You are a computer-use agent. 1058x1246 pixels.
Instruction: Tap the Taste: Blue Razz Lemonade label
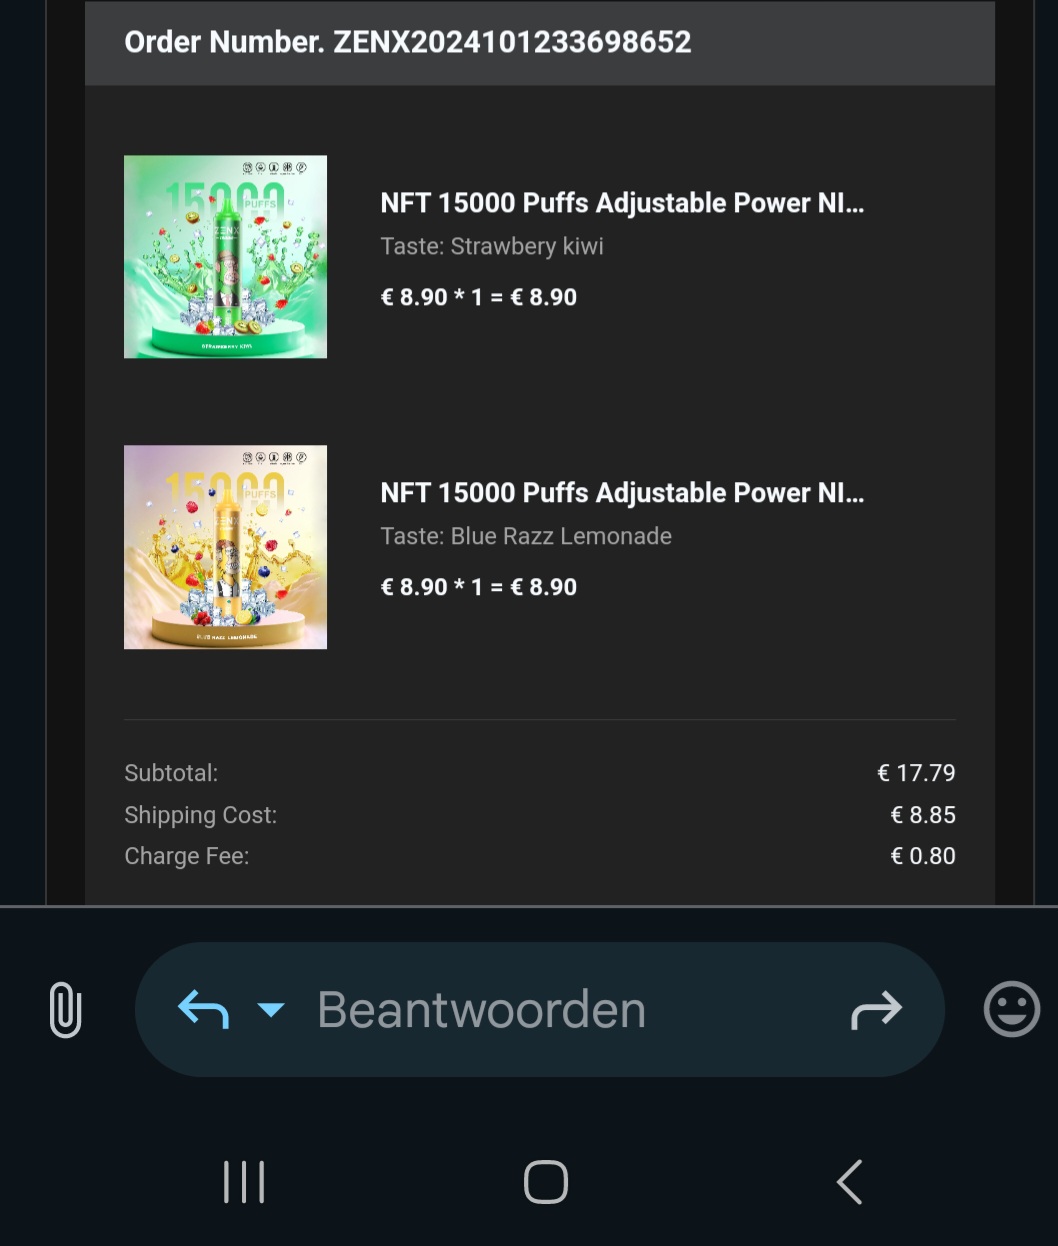point(526,536)
